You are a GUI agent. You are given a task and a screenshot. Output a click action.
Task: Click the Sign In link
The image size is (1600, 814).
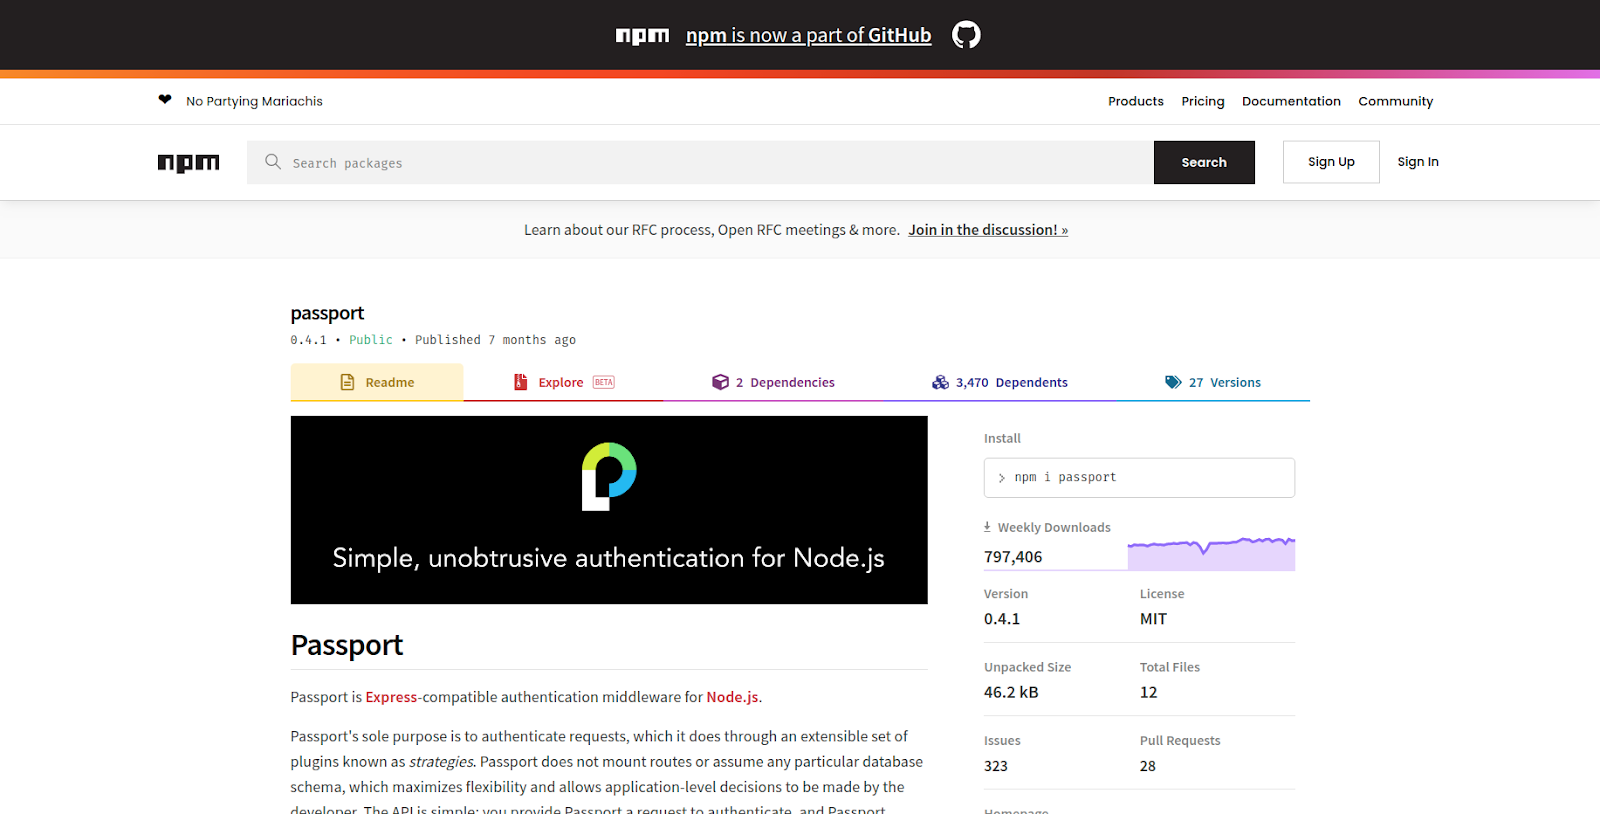(x=1418, y=162)
